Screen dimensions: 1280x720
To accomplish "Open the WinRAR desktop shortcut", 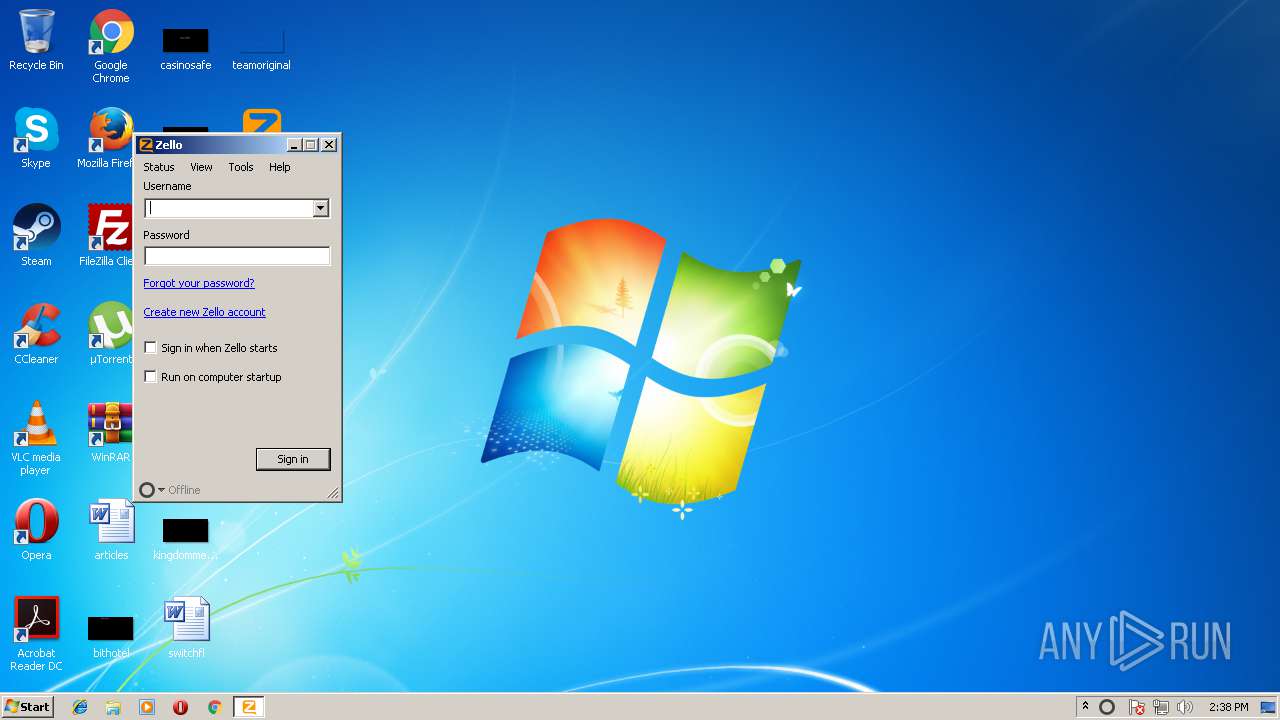I will point(110,432).
